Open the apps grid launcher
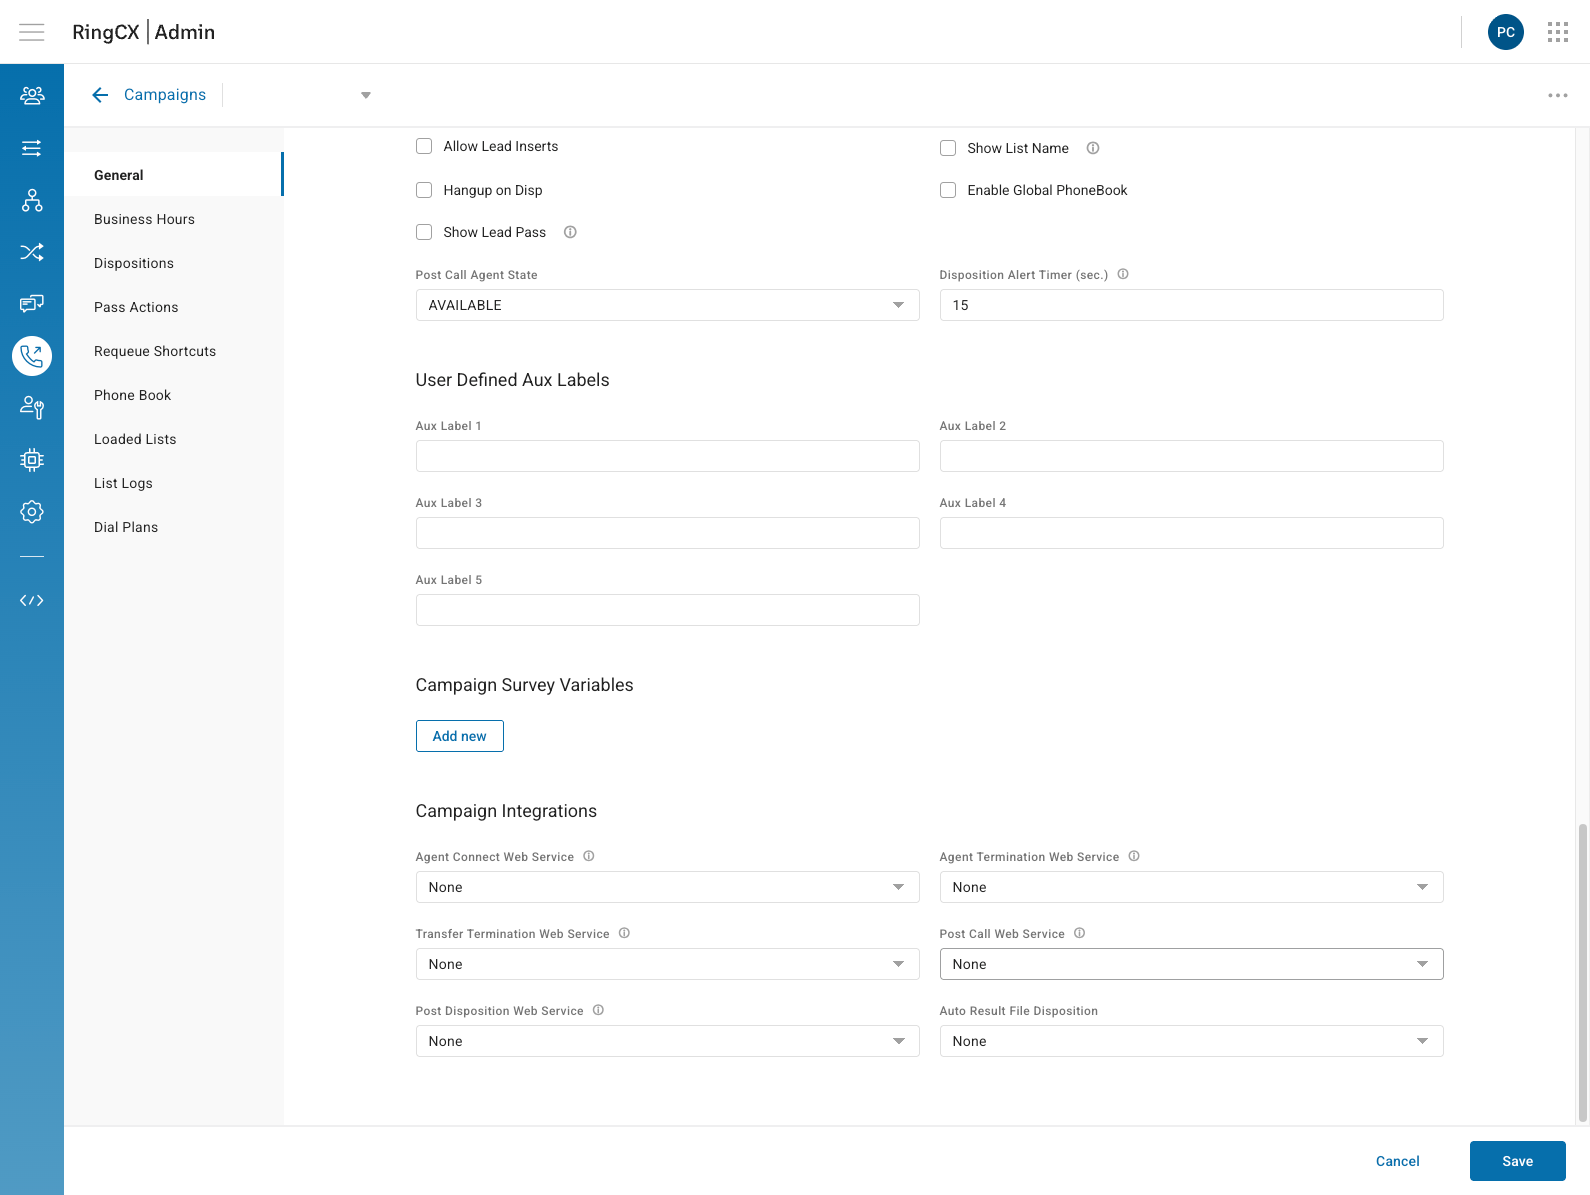The width and height of the screenshot is (1590, 1195). point(1558,32)
